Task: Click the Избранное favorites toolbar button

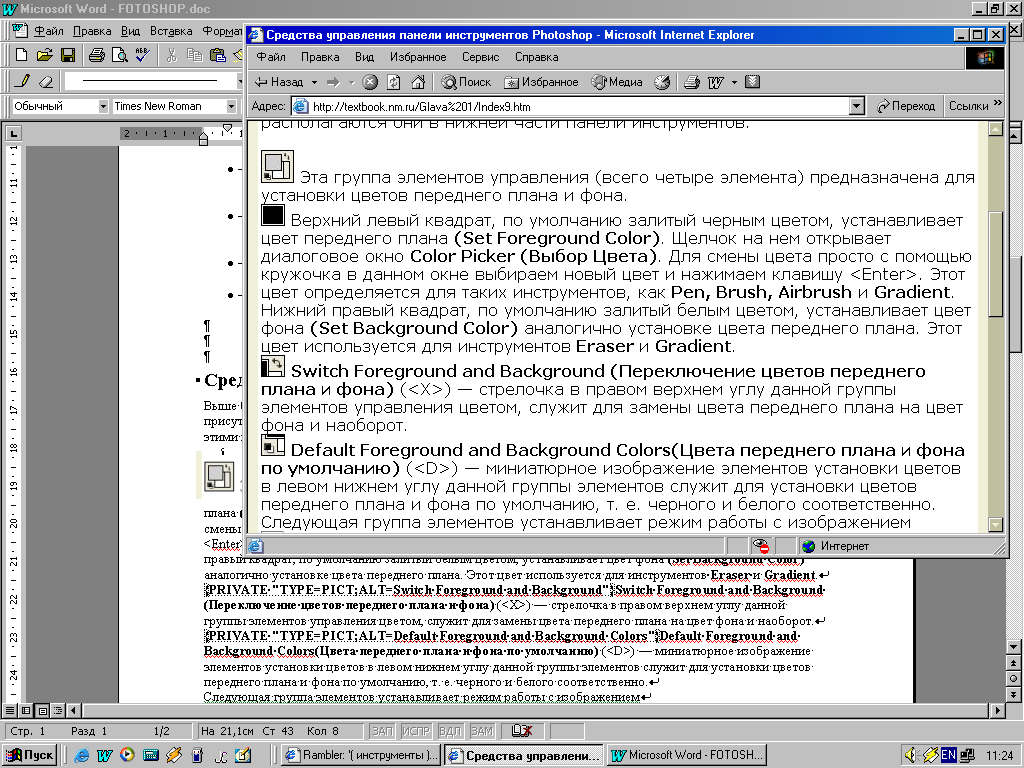Action: tap(541, 82)
